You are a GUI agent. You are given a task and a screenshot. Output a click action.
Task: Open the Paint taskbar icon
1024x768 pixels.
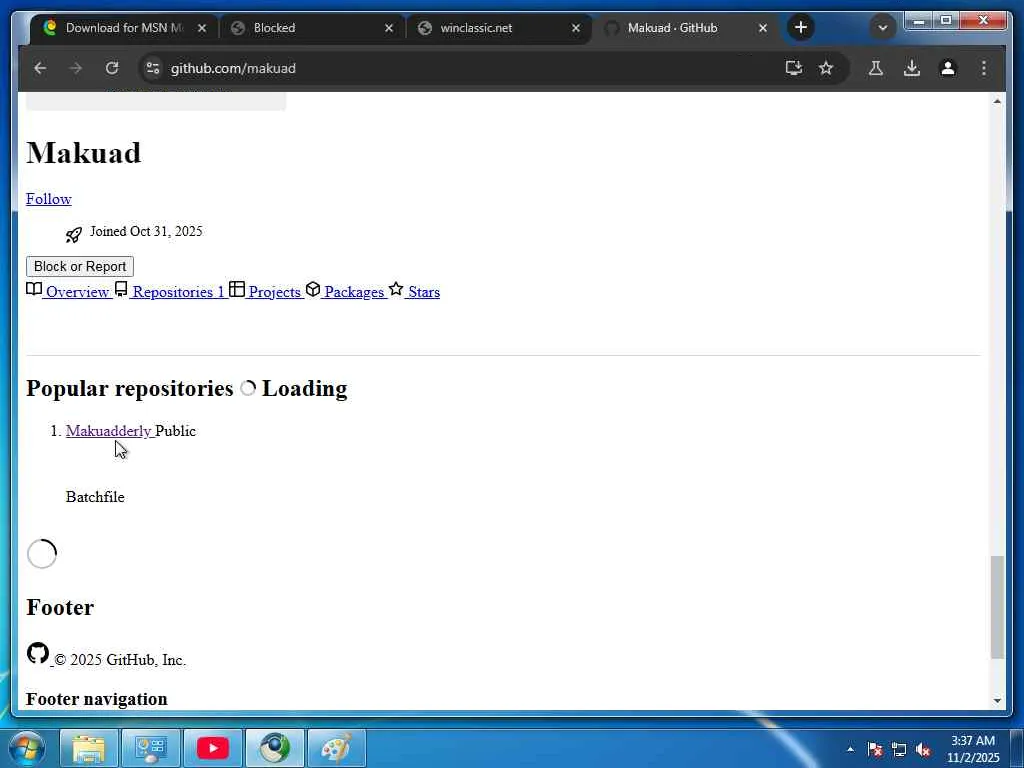point(337,748)
